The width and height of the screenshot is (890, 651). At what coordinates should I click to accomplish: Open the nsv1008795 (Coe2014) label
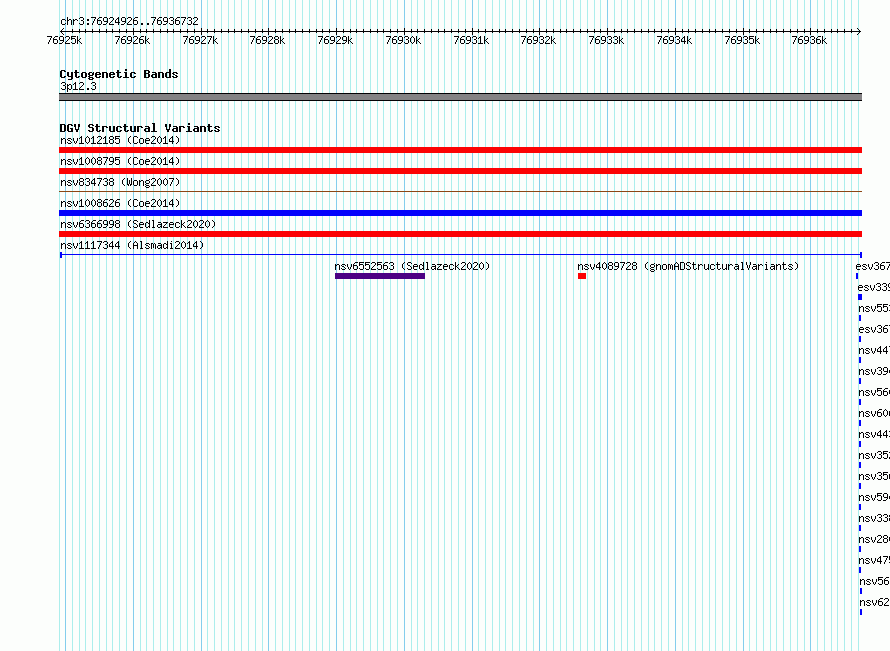120,161
